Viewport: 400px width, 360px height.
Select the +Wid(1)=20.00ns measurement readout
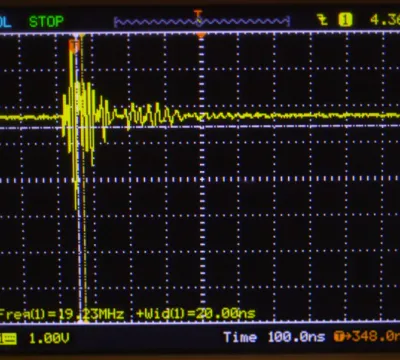click(x=196, y=314)
